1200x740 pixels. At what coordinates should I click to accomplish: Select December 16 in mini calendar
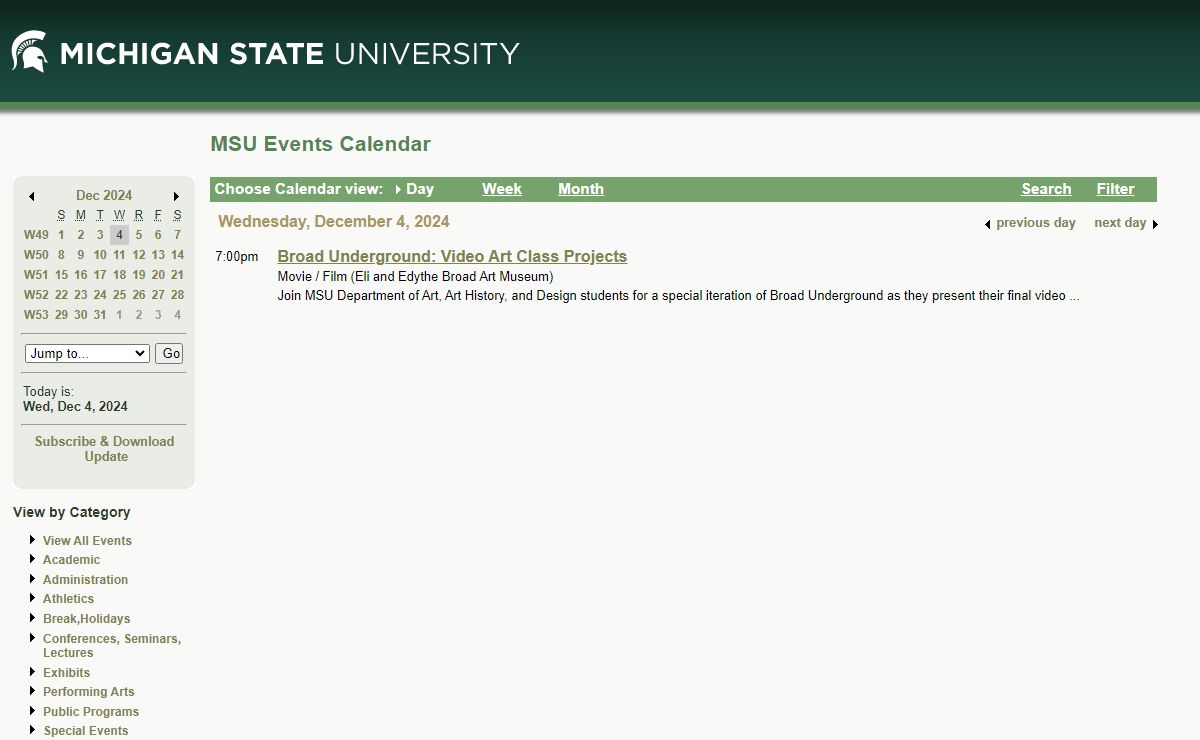point(81,275)
